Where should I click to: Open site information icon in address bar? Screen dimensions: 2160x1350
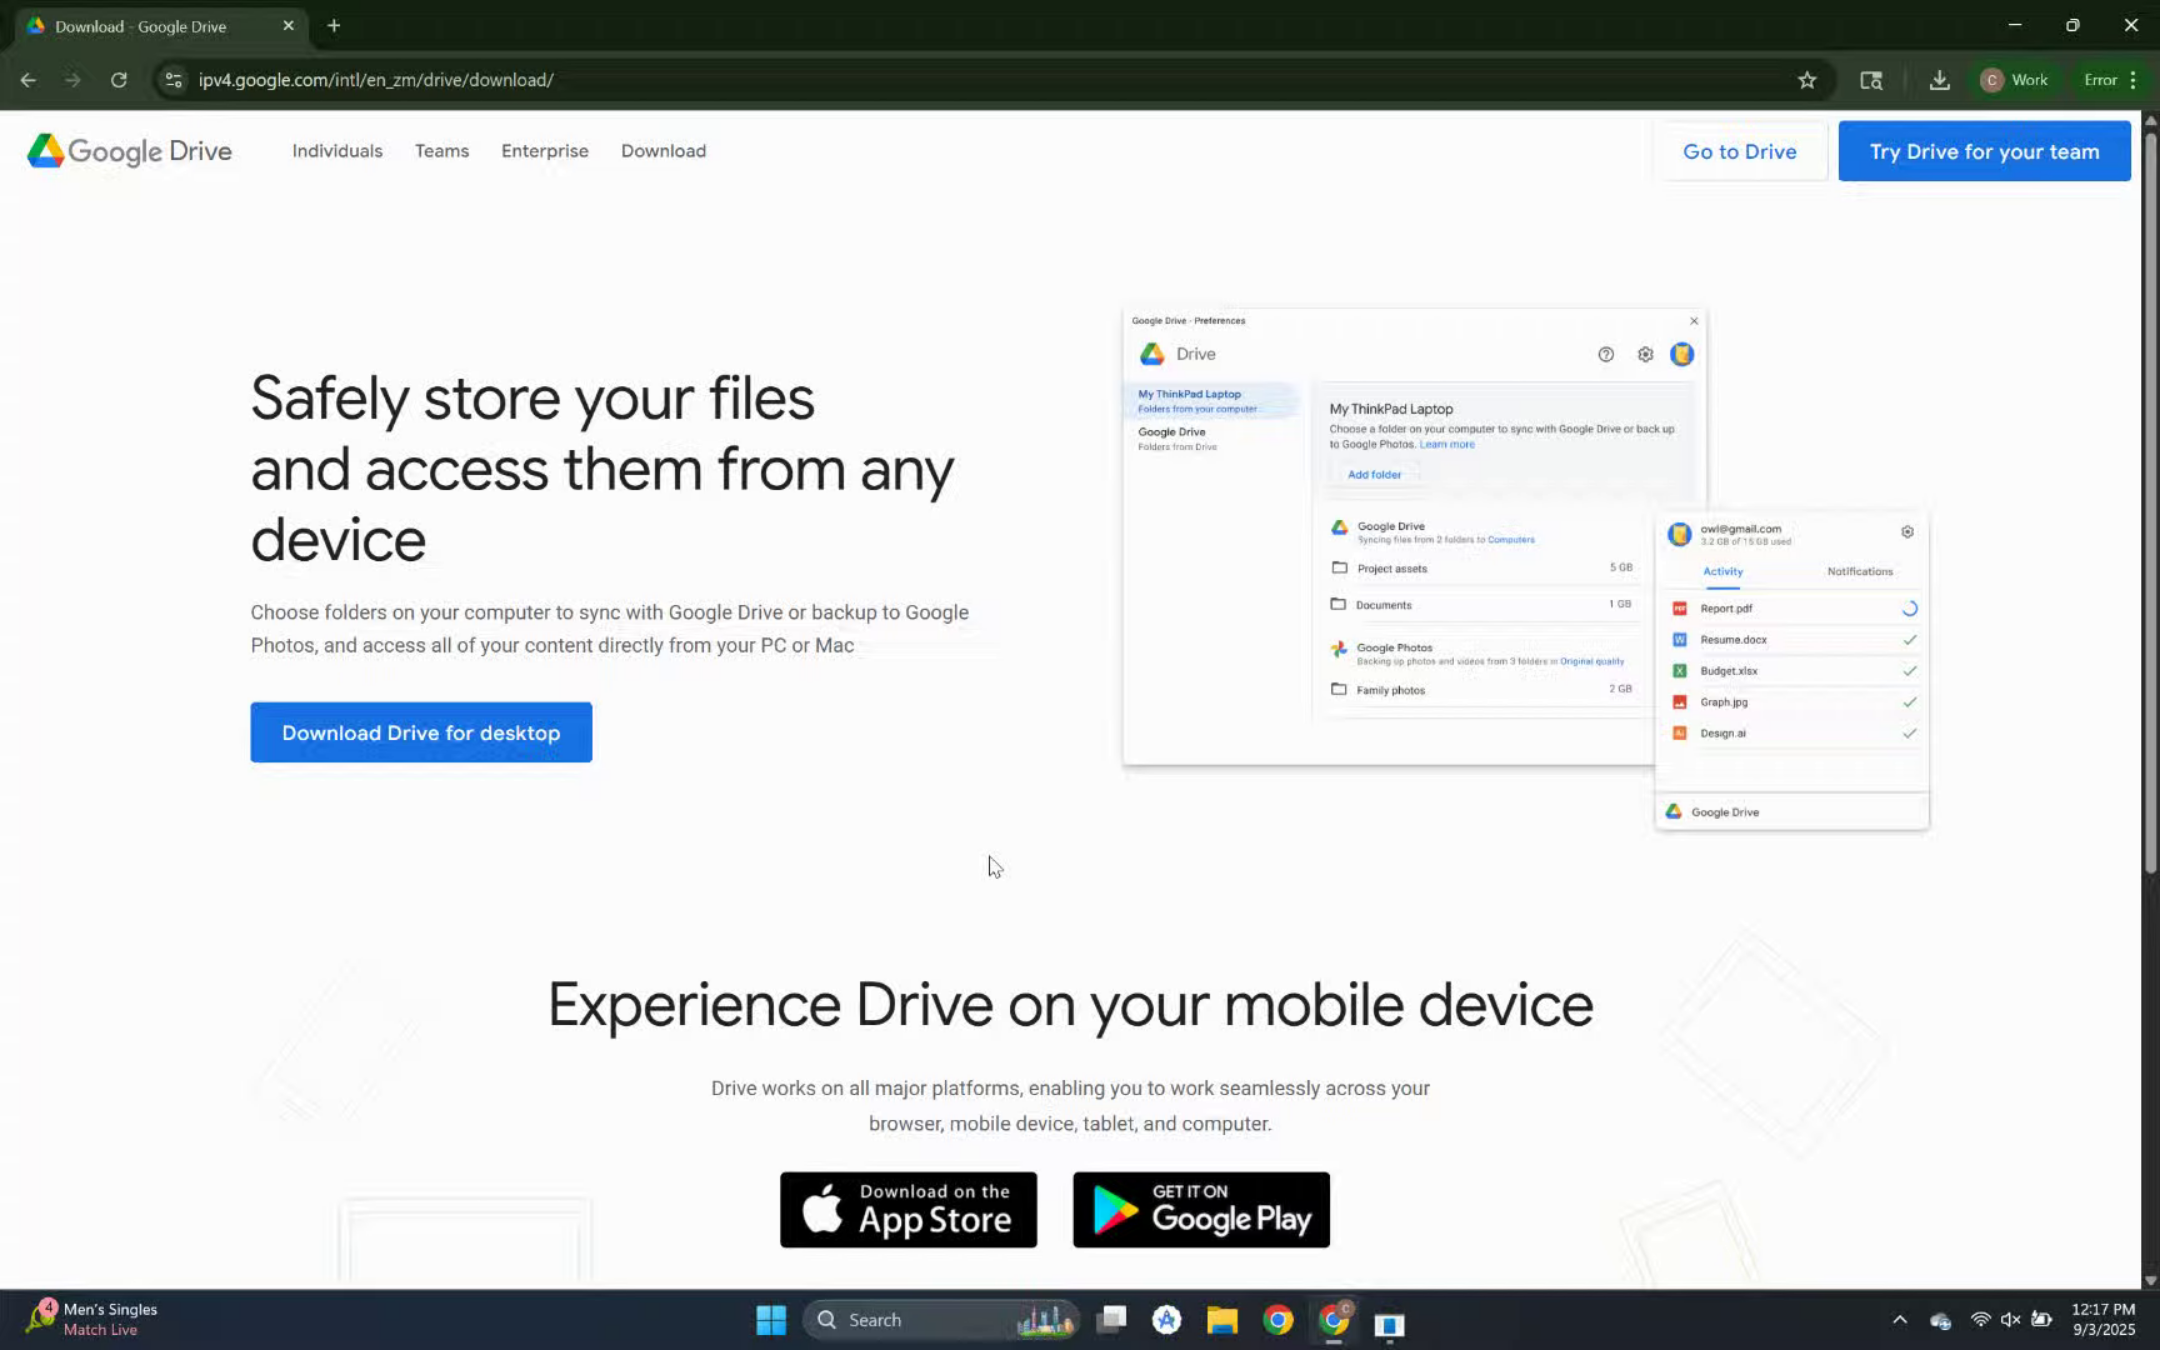tap(173, 80)
